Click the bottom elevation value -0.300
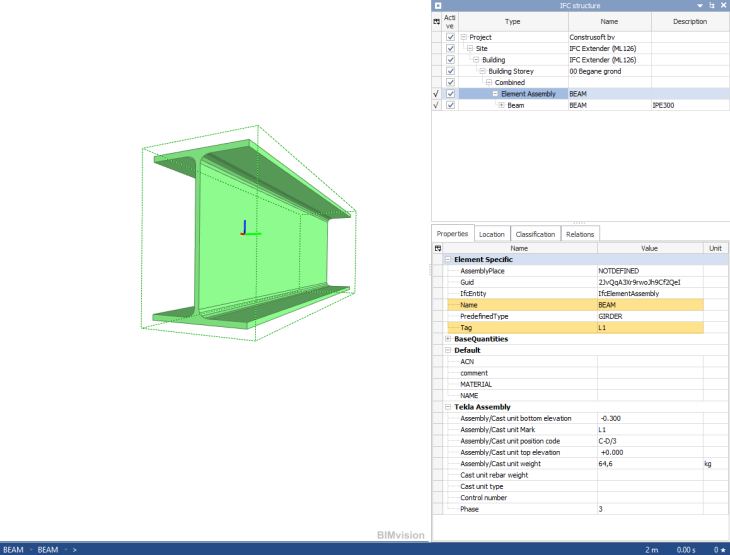This screenshot has height=555, width=730. (x=610, y=418)
